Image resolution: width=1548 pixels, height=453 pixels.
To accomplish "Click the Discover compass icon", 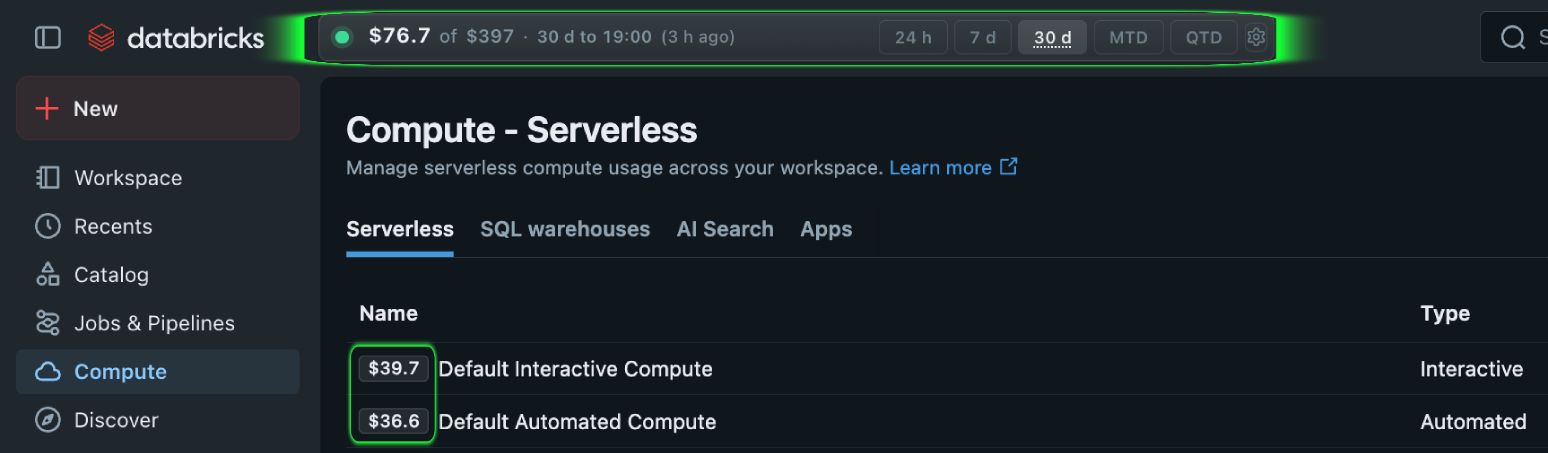I will (x=48, y=420).
